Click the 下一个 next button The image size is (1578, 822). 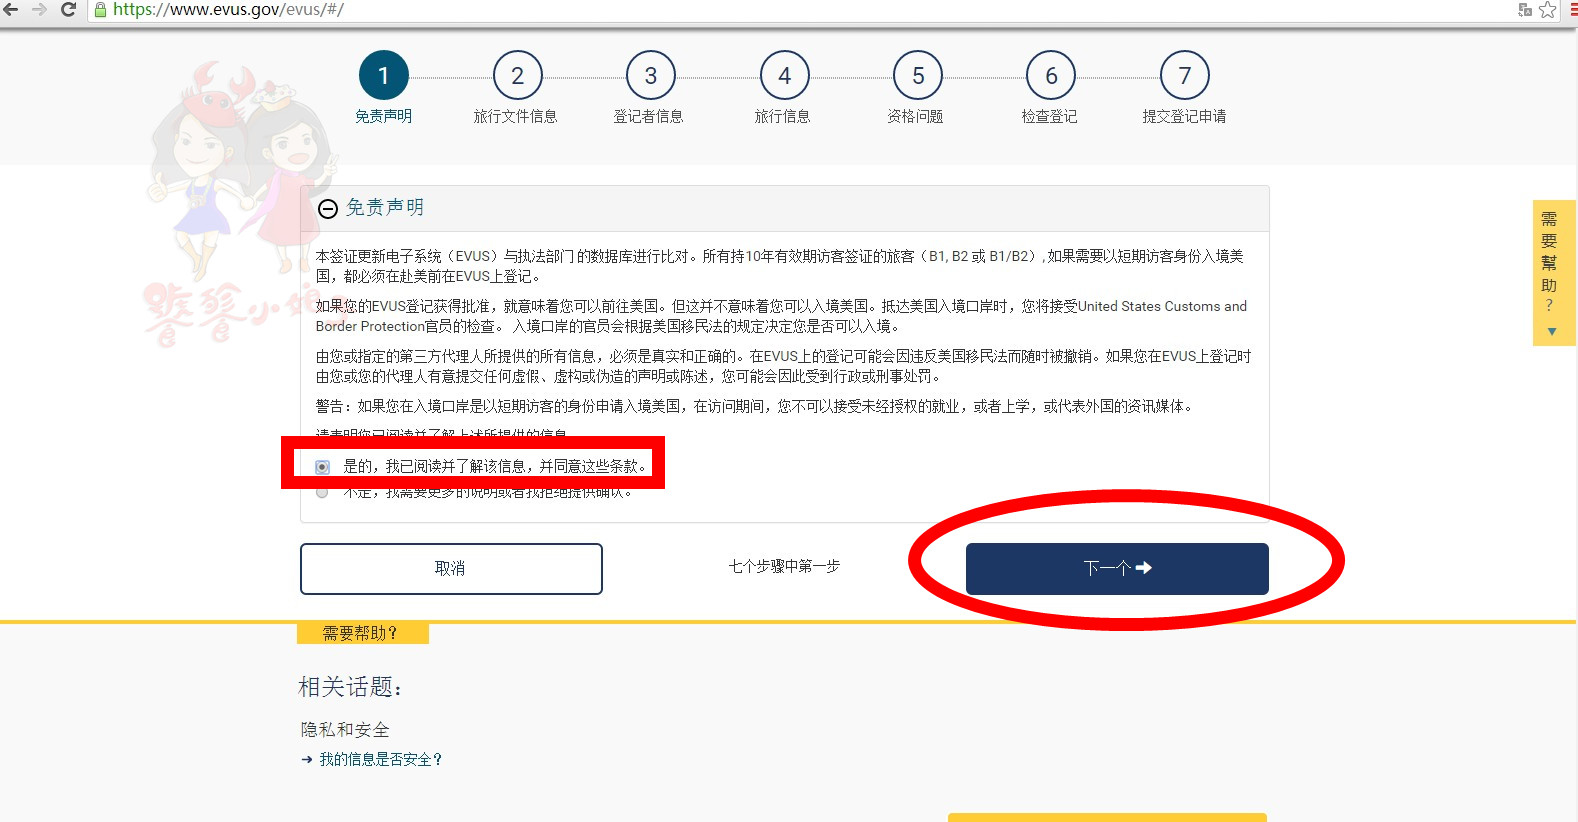[x=1117, y=569]
